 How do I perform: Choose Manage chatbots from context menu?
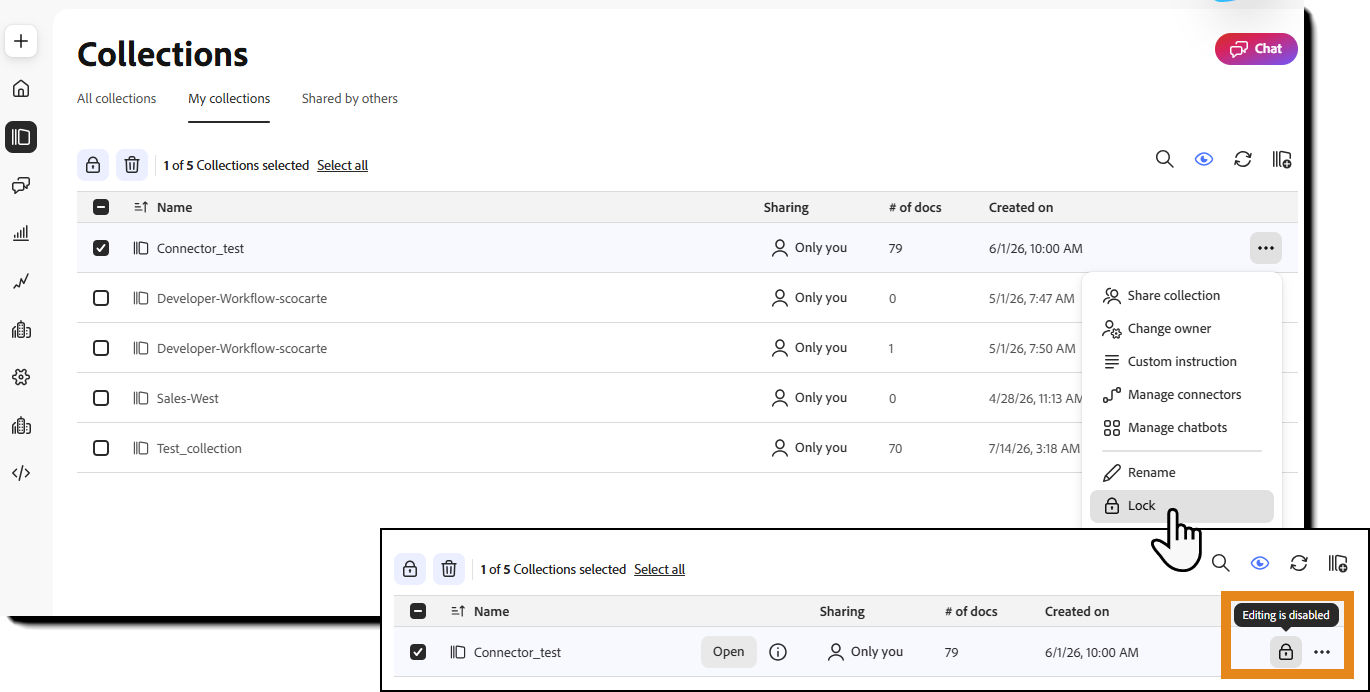pyautogui.click(x=1181, y=428)
